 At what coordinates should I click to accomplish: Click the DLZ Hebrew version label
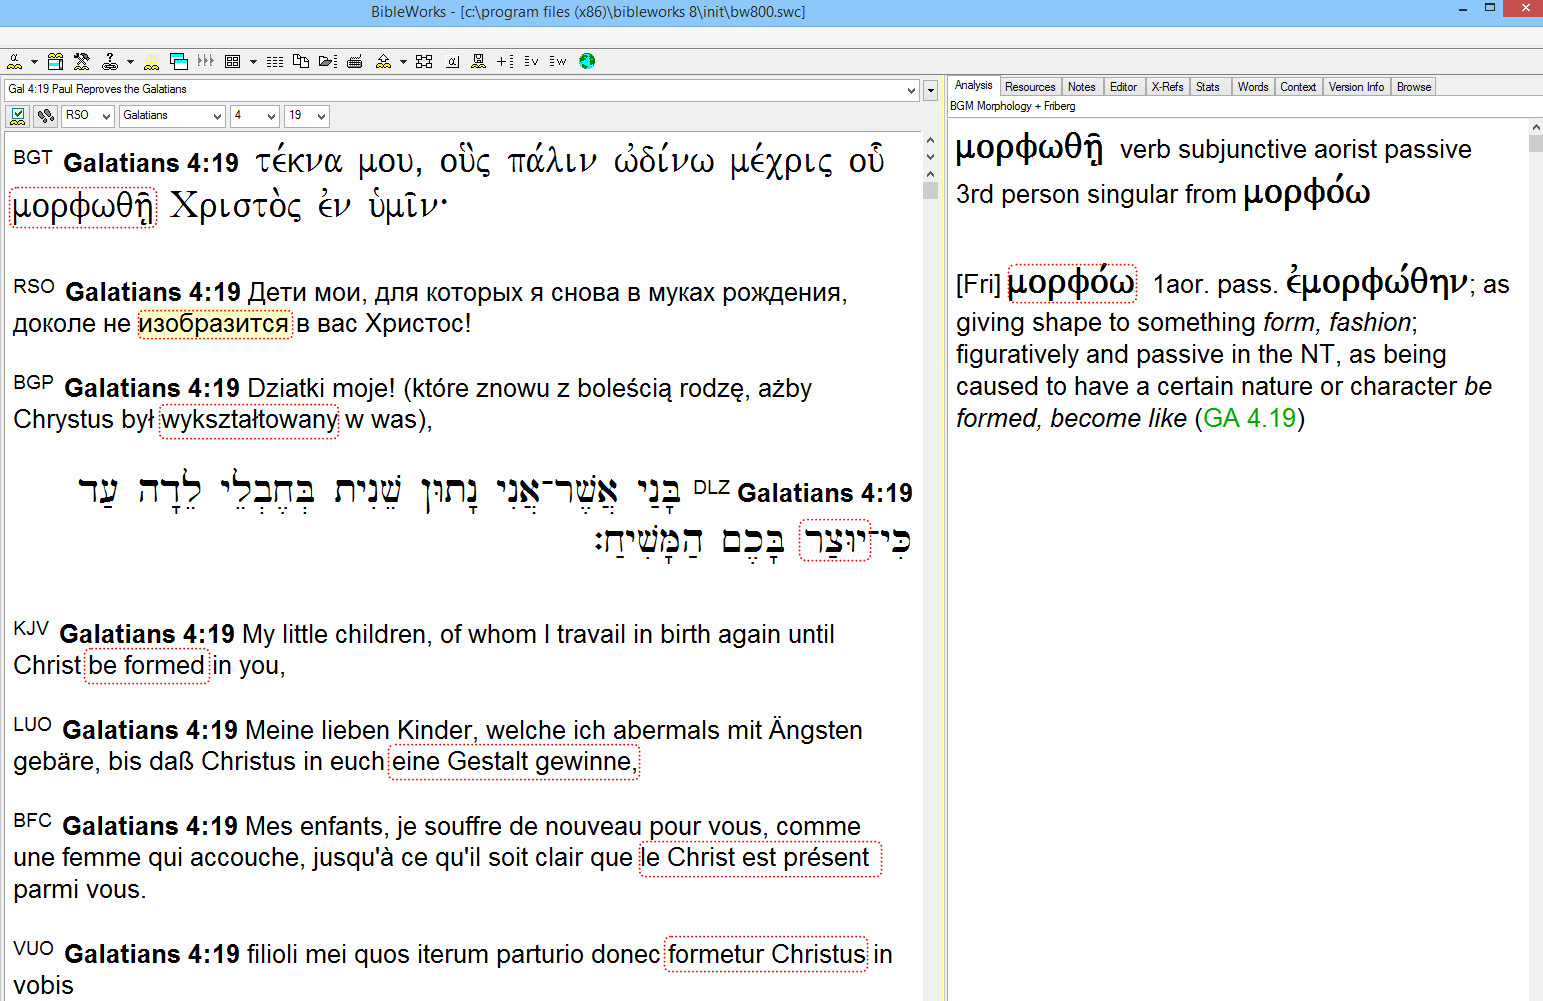click(x=711, y=488)
